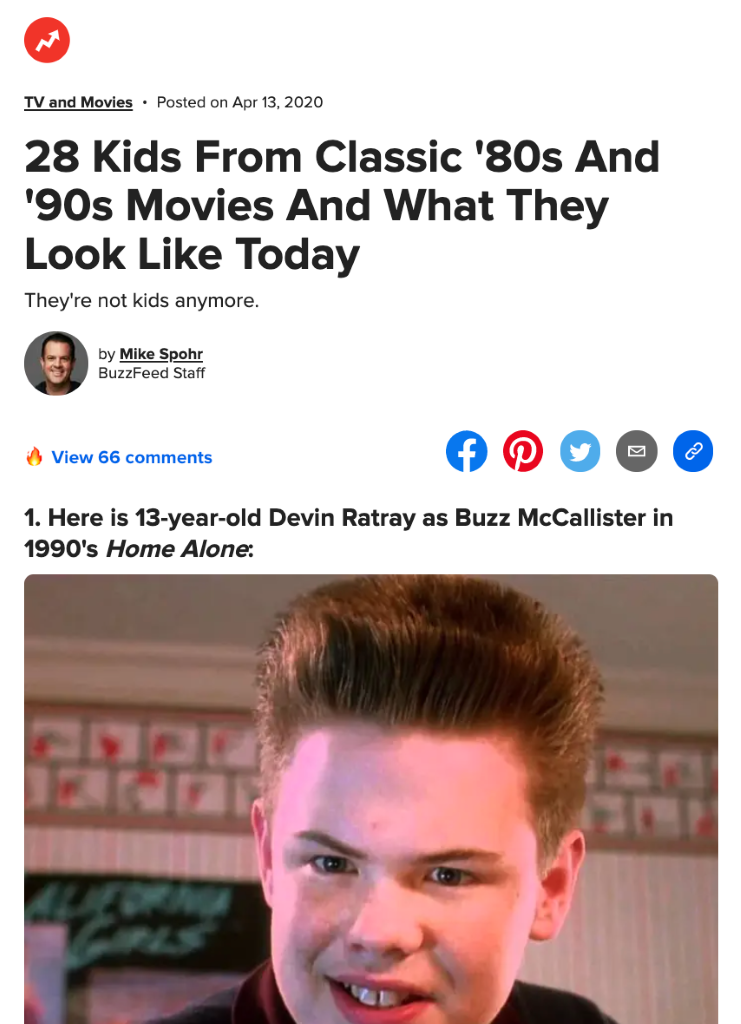The height and width of the screenshot is (1024, 741).
Task: Pin article on Pinterest
Action: pos(523,451)
